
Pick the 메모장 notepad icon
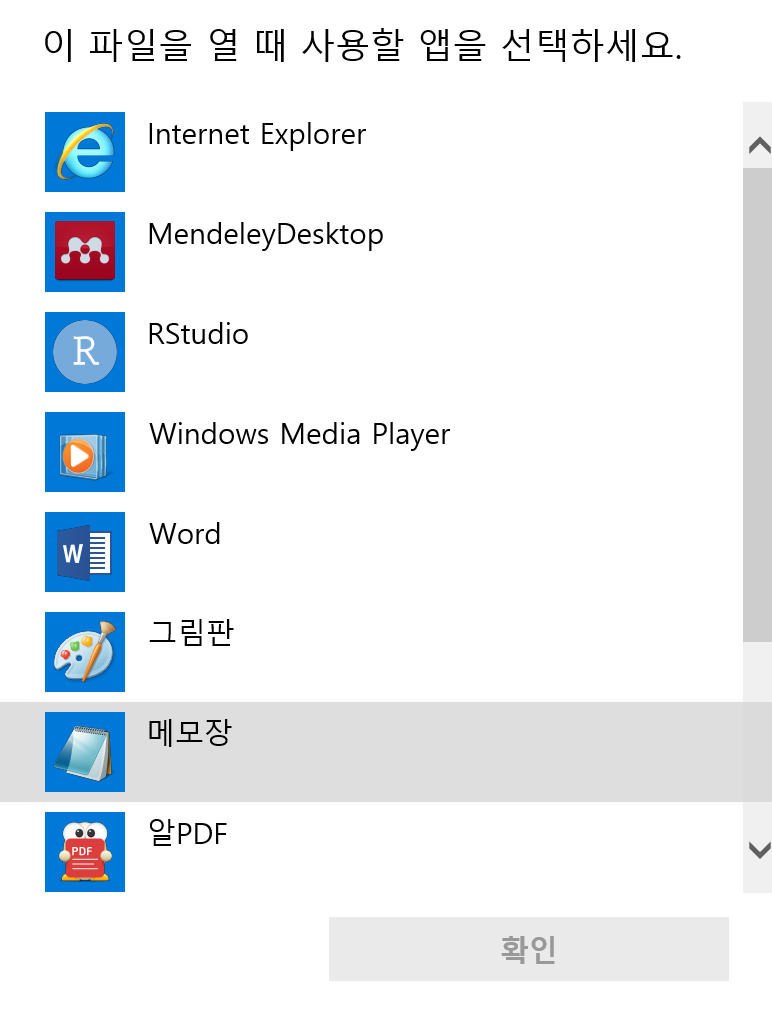tap(85, 752)
